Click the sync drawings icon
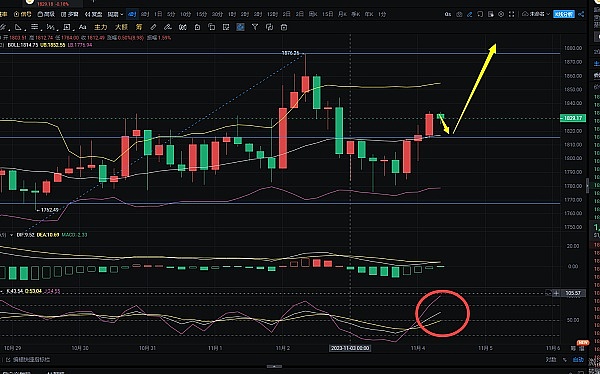Viewport: 600px width, 374px height. [269, 27]
